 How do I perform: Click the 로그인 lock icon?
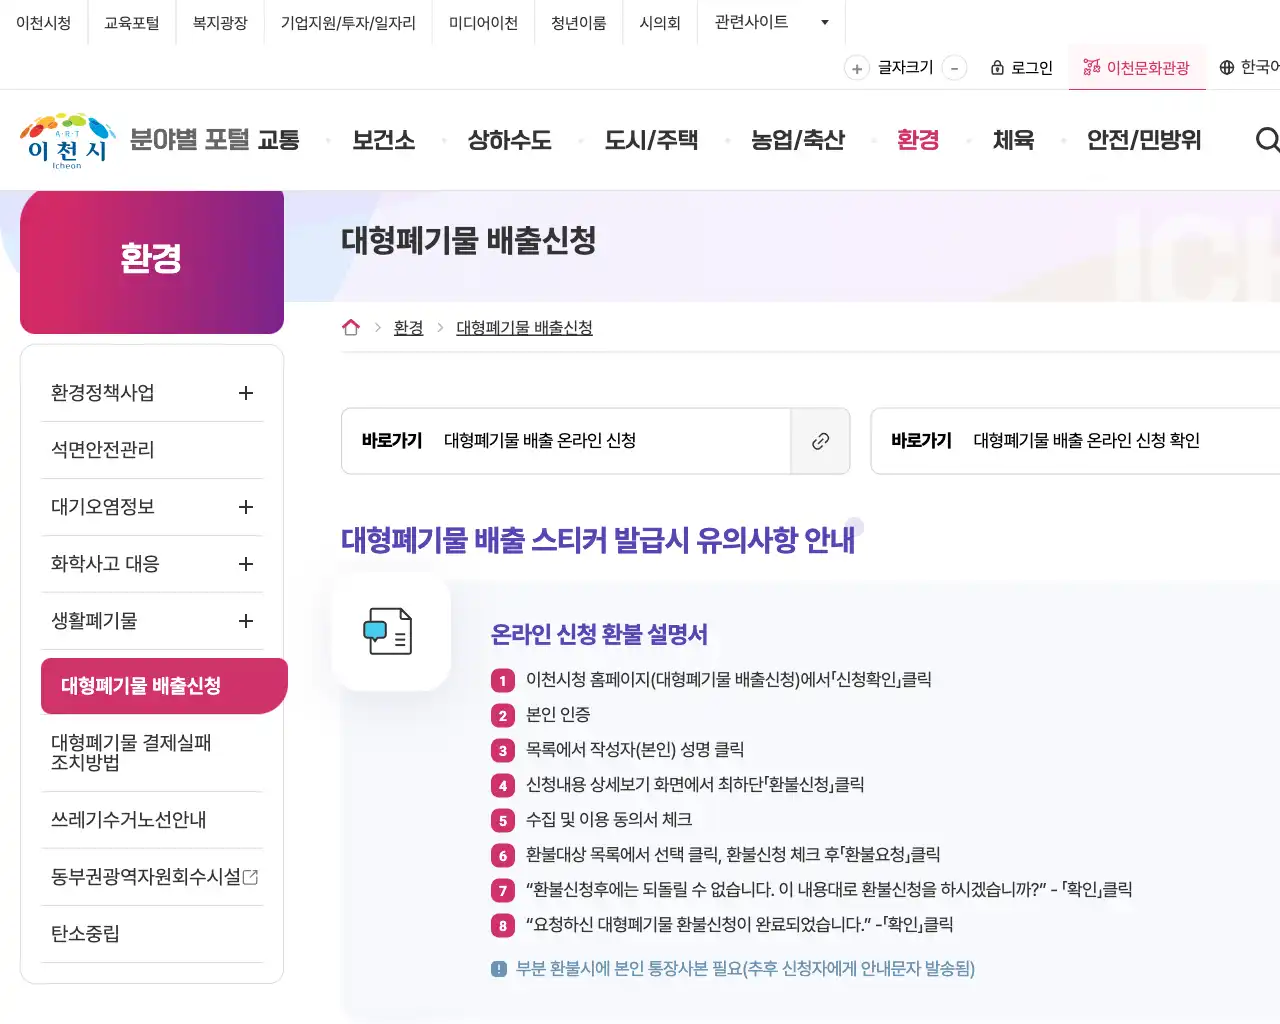(x=997, y=67)
